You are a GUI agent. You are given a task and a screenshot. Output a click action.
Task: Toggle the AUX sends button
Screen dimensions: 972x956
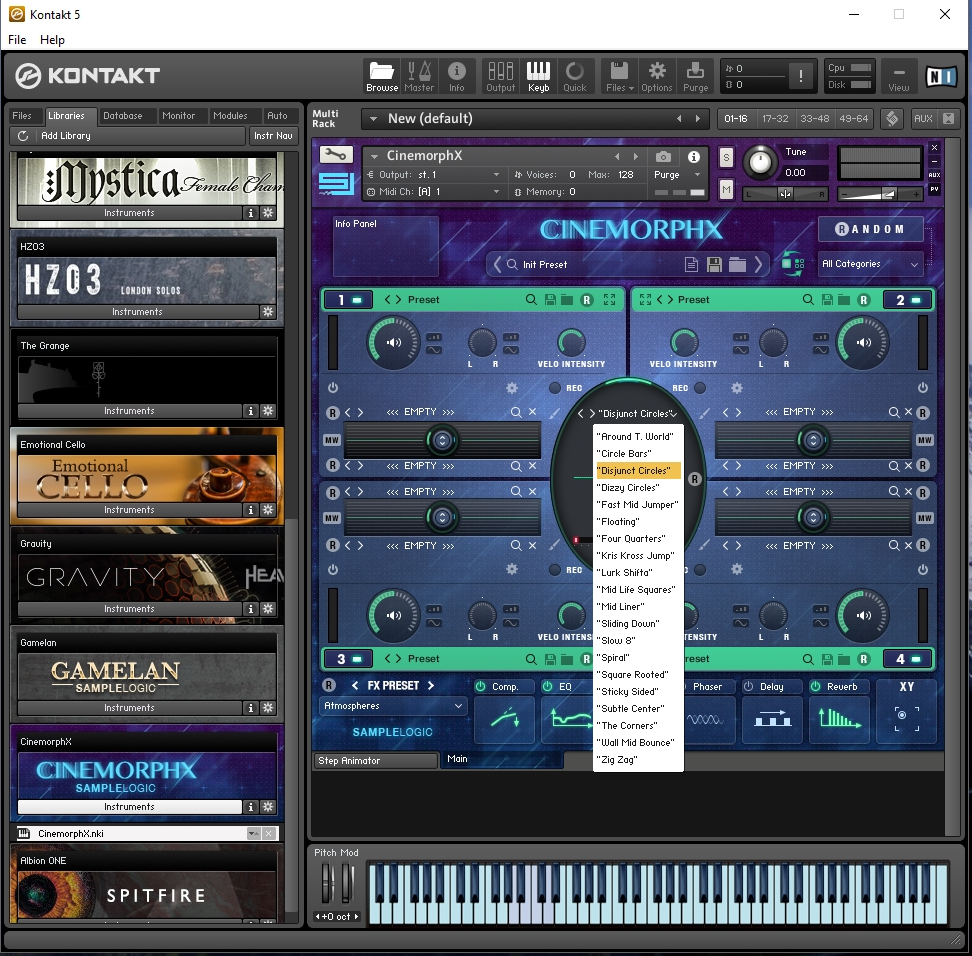pos(922,118)
